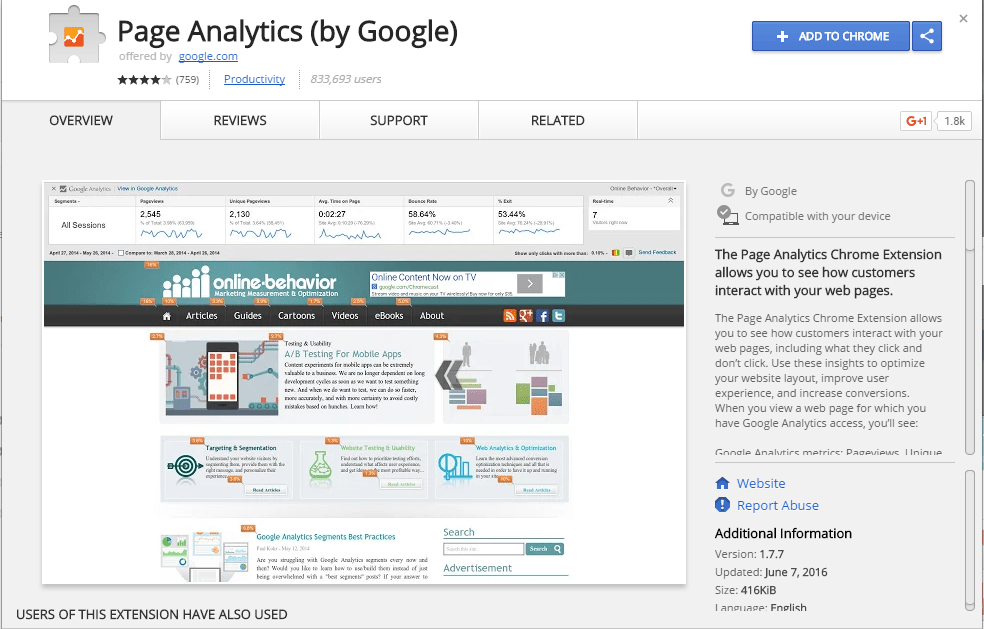The image size is (984, 629).
Task: Click the share icon button
Action: point(927,36)
